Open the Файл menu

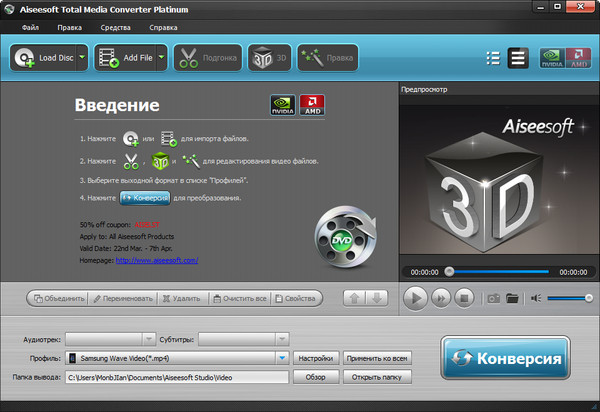tap(31, 27)
